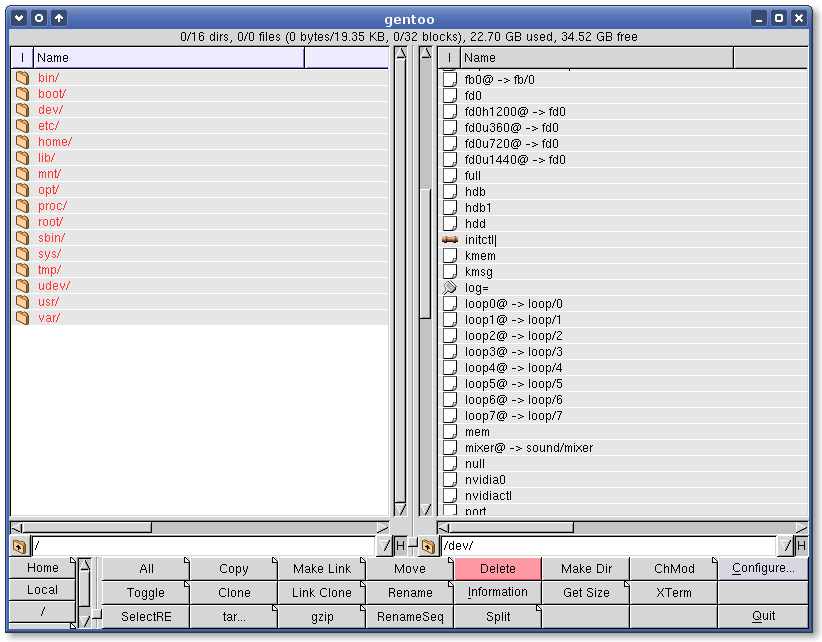Viewport: 822px width, 642px height.
Task: Select the tmp/ directory row
Action: [200, 269]
